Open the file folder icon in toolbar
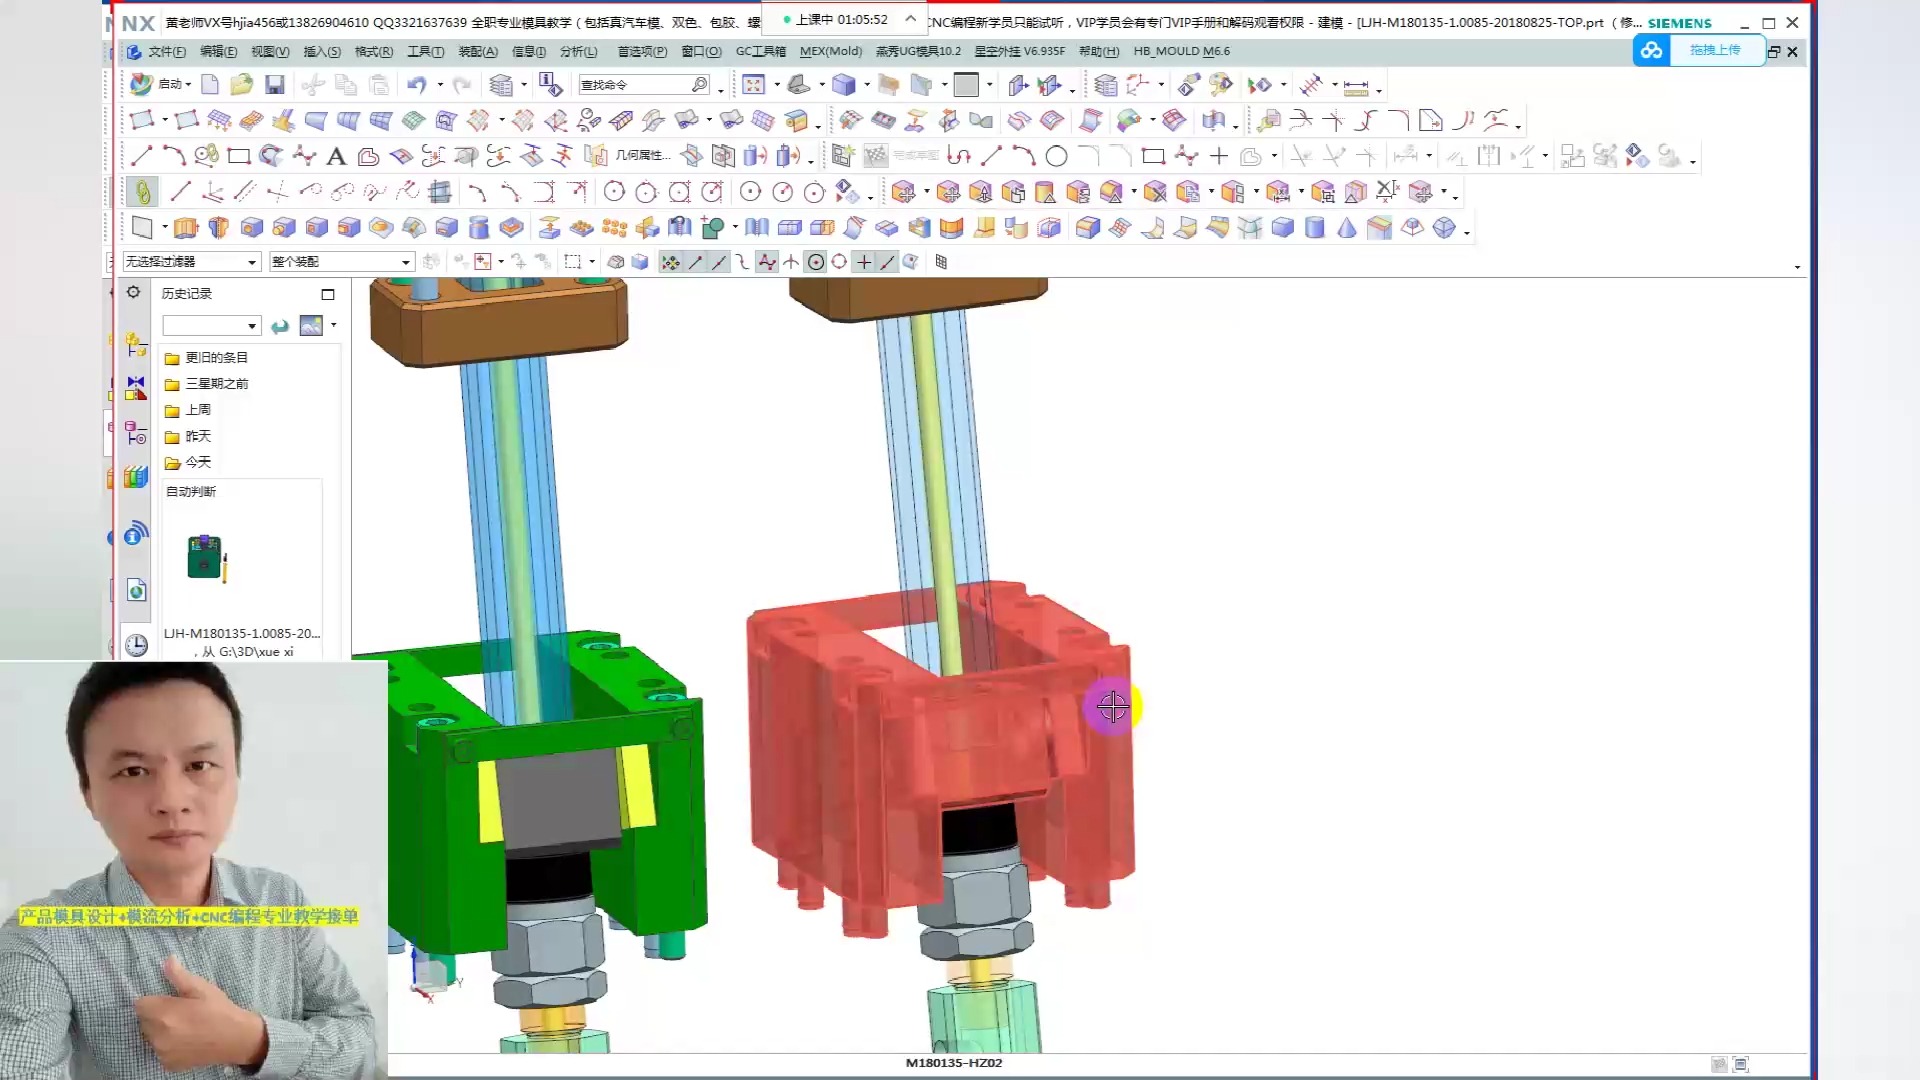Screen dimensions: 1920x1080 click(x=241, y=85)
